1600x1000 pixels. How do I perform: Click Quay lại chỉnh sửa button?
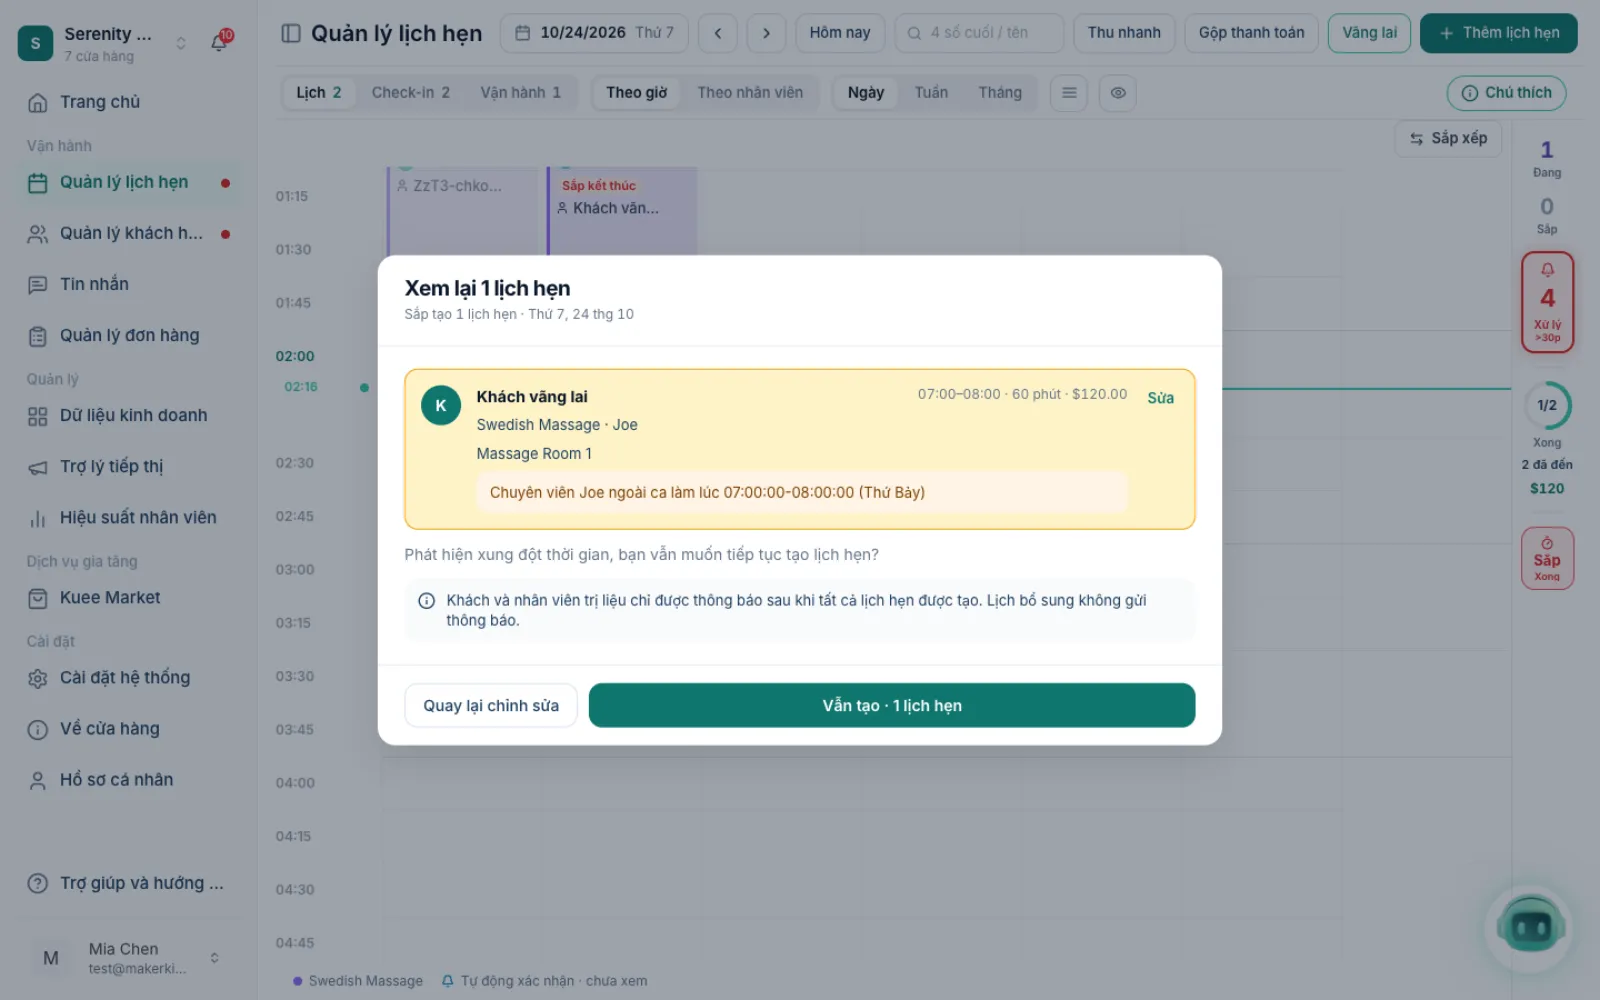coord(491,706)
